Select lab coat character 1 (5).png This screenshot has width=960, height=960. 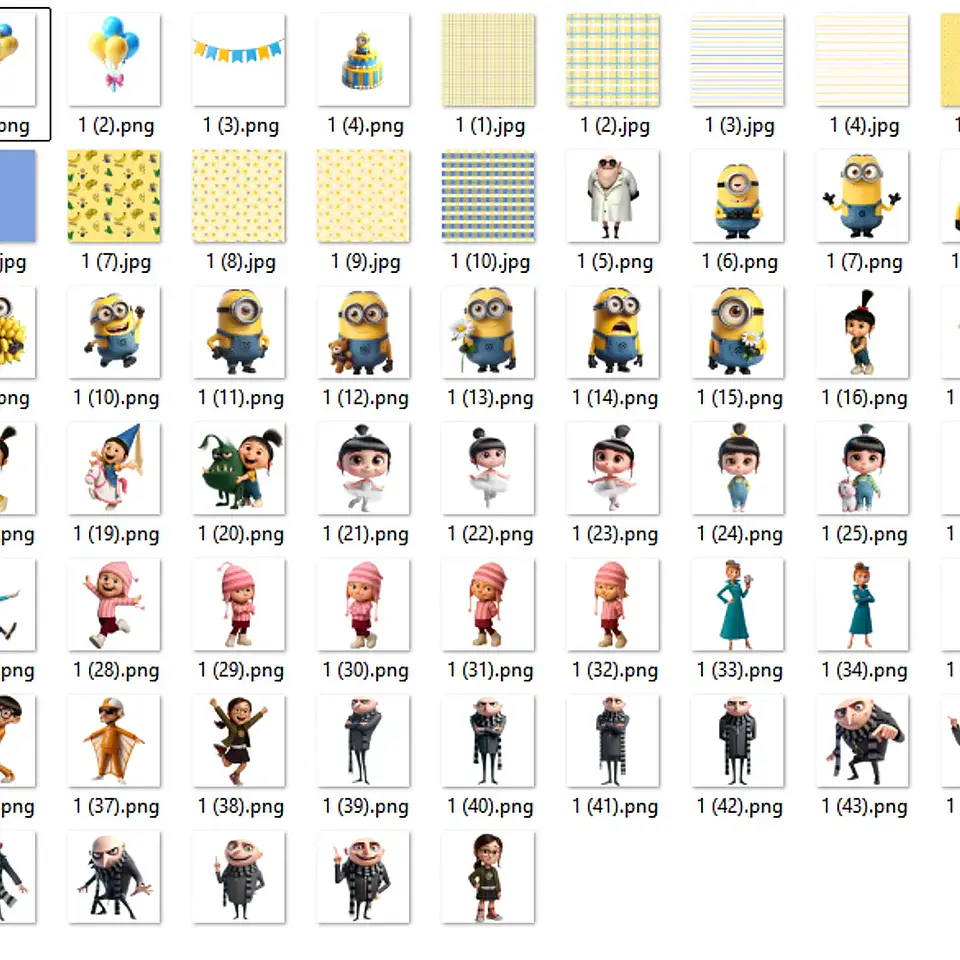coord(612,196)
